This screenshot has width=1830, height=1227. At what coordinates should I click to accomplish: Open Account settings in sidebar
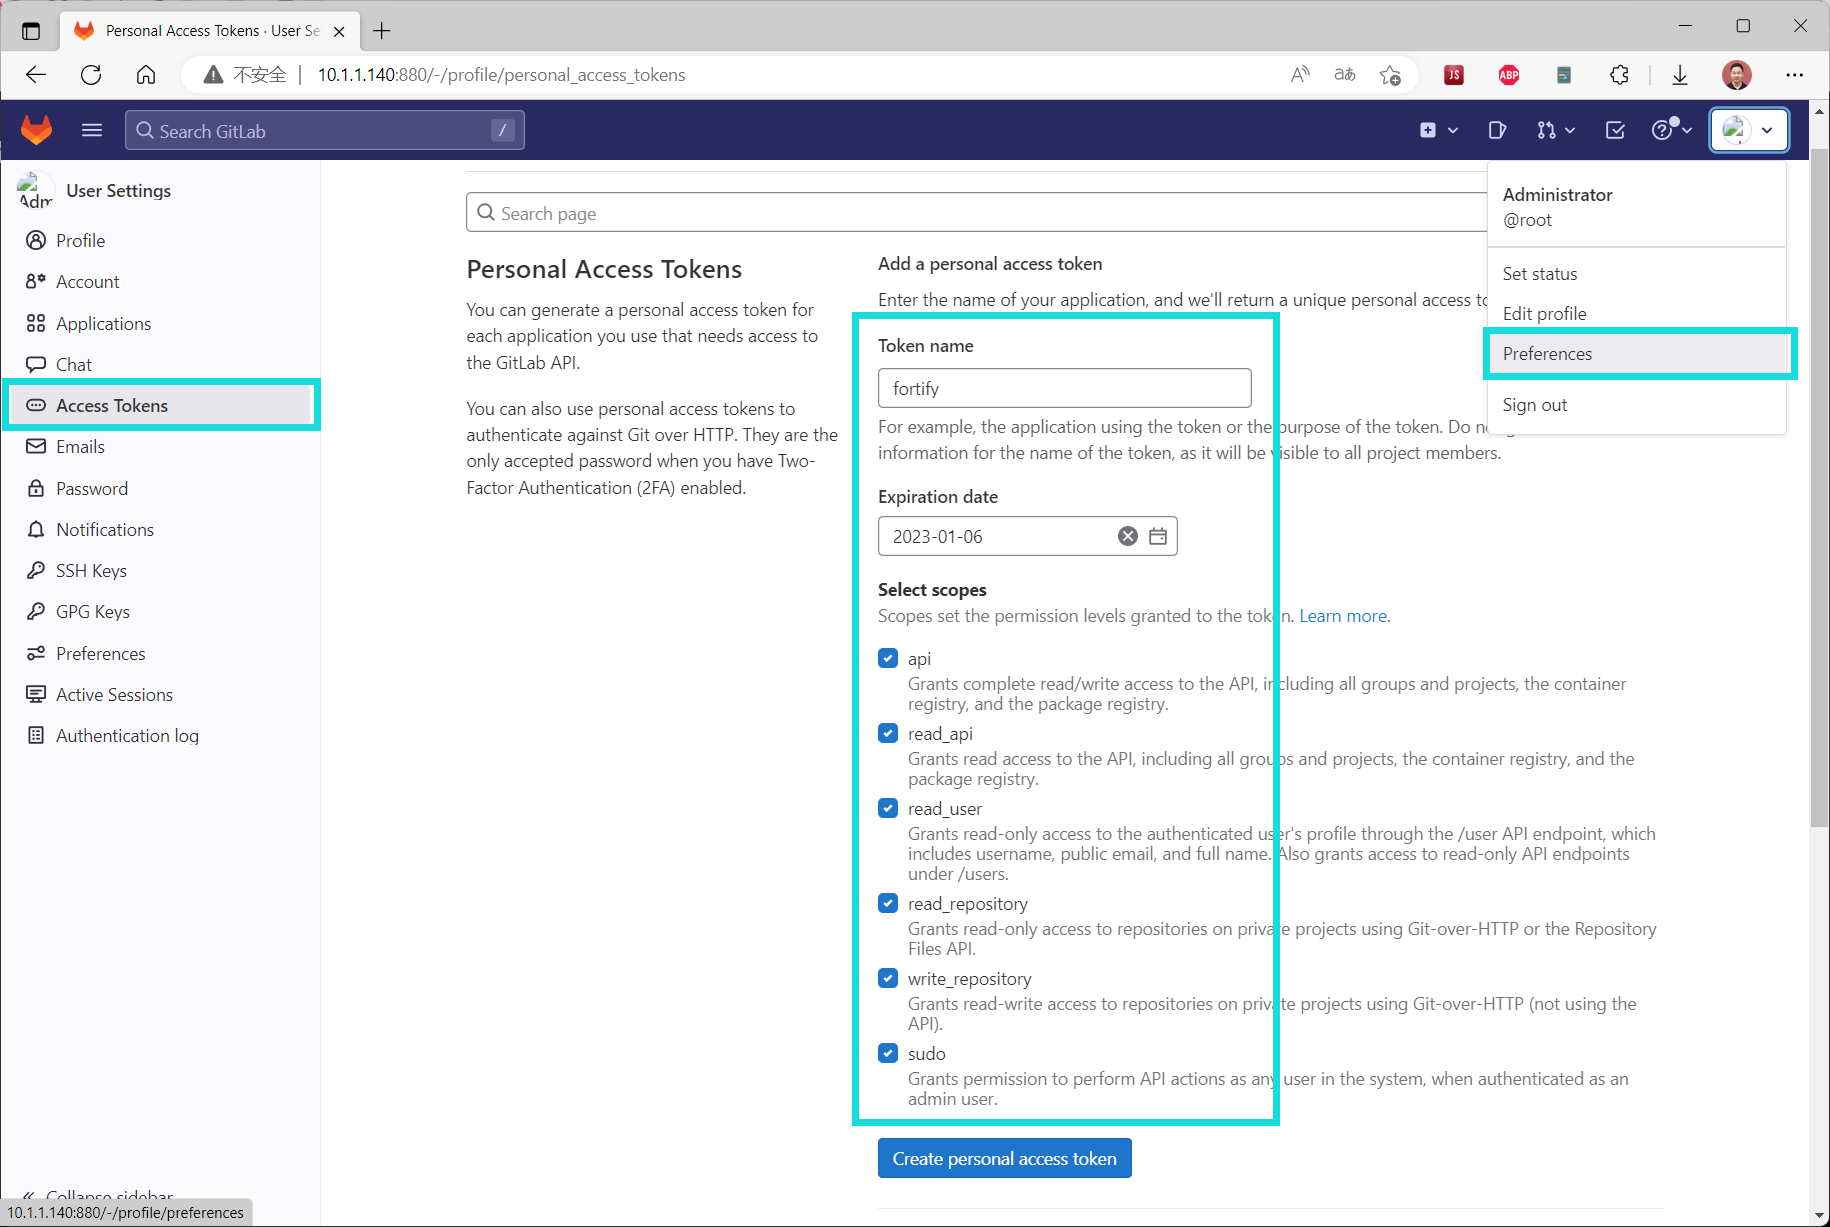[160, 282]
